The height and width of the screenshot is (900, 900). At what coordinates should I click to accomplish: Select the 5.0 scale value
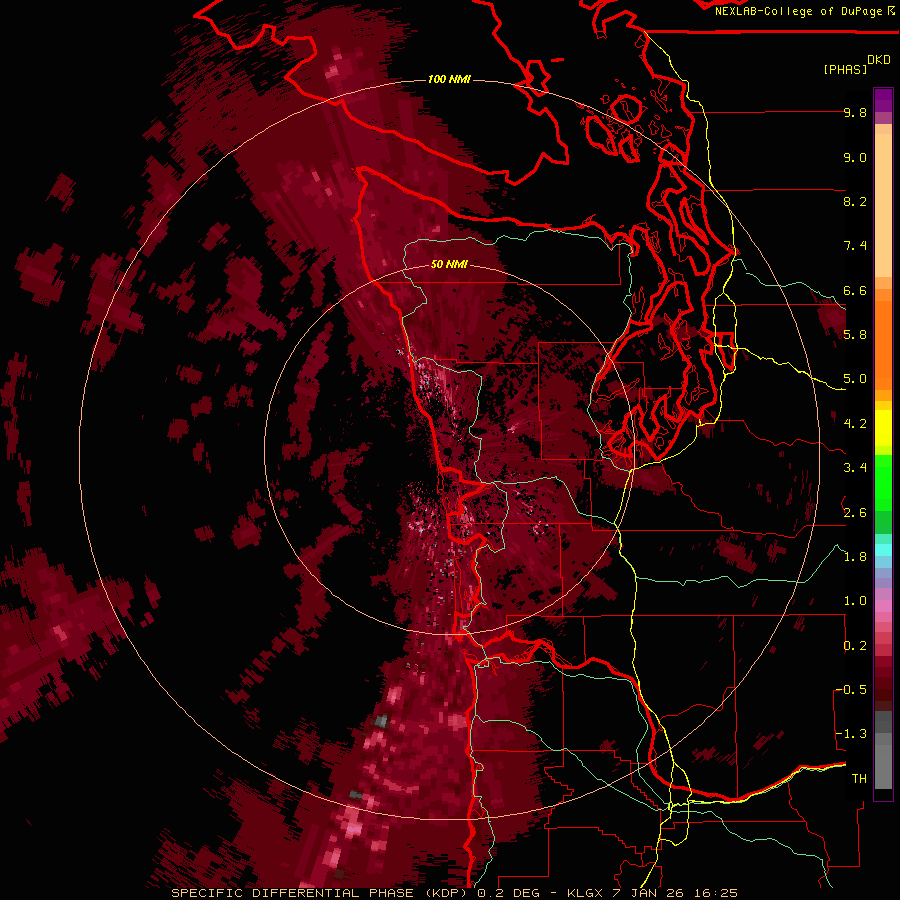pyautogui.click(x=855, y=379)
